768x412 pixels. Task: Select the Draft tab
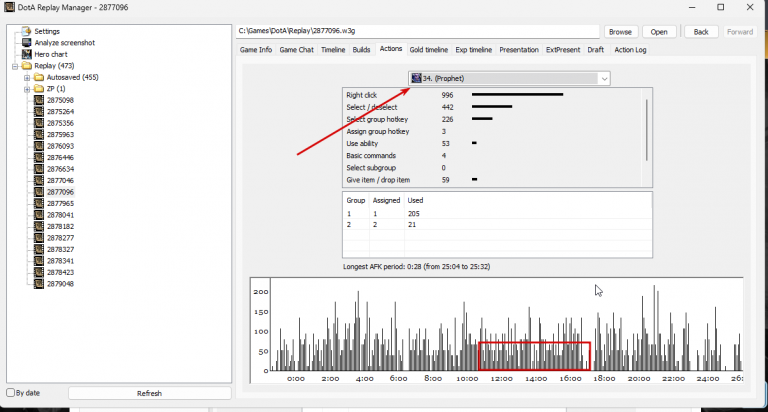pyautogui.click(x=596, y=49)
